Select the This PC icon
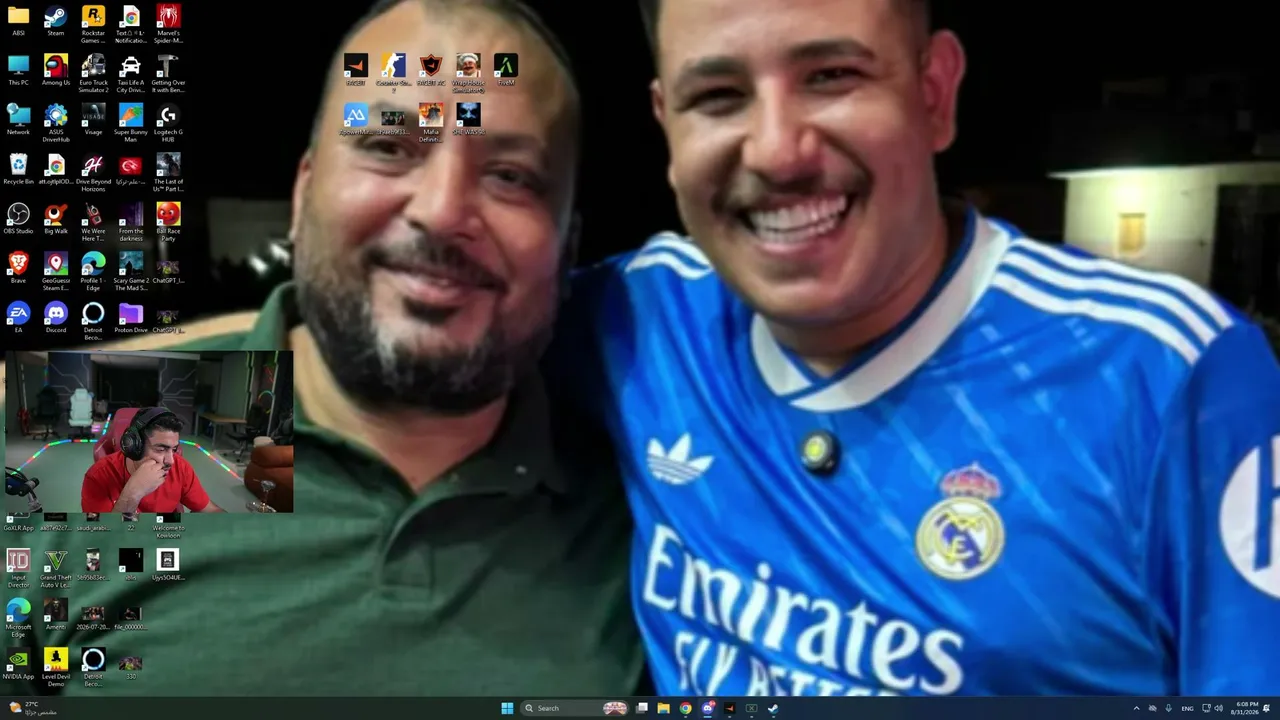 18,71
